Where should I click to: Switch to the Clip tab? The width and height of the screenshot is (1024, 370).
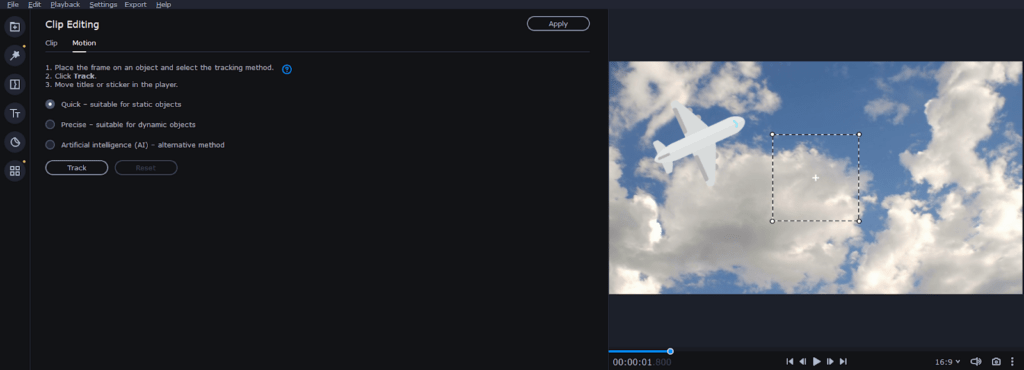click(51, 43)
